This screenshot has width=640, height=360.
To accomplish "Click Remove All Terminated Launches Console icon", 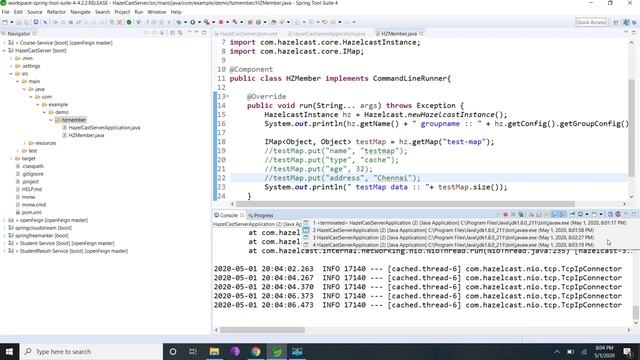I will [521, 214].
